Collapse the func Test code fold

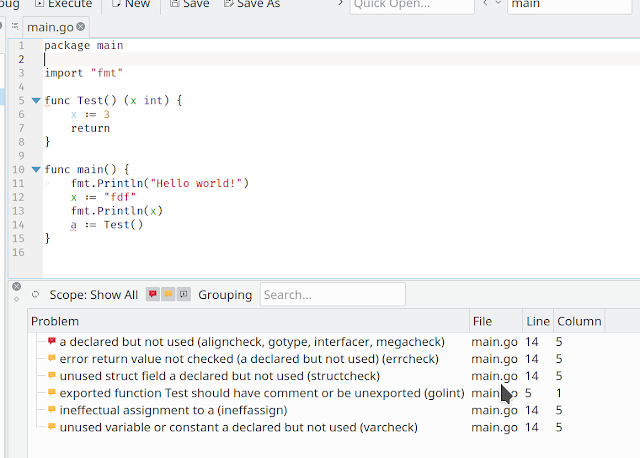click(x=36, y=100)
